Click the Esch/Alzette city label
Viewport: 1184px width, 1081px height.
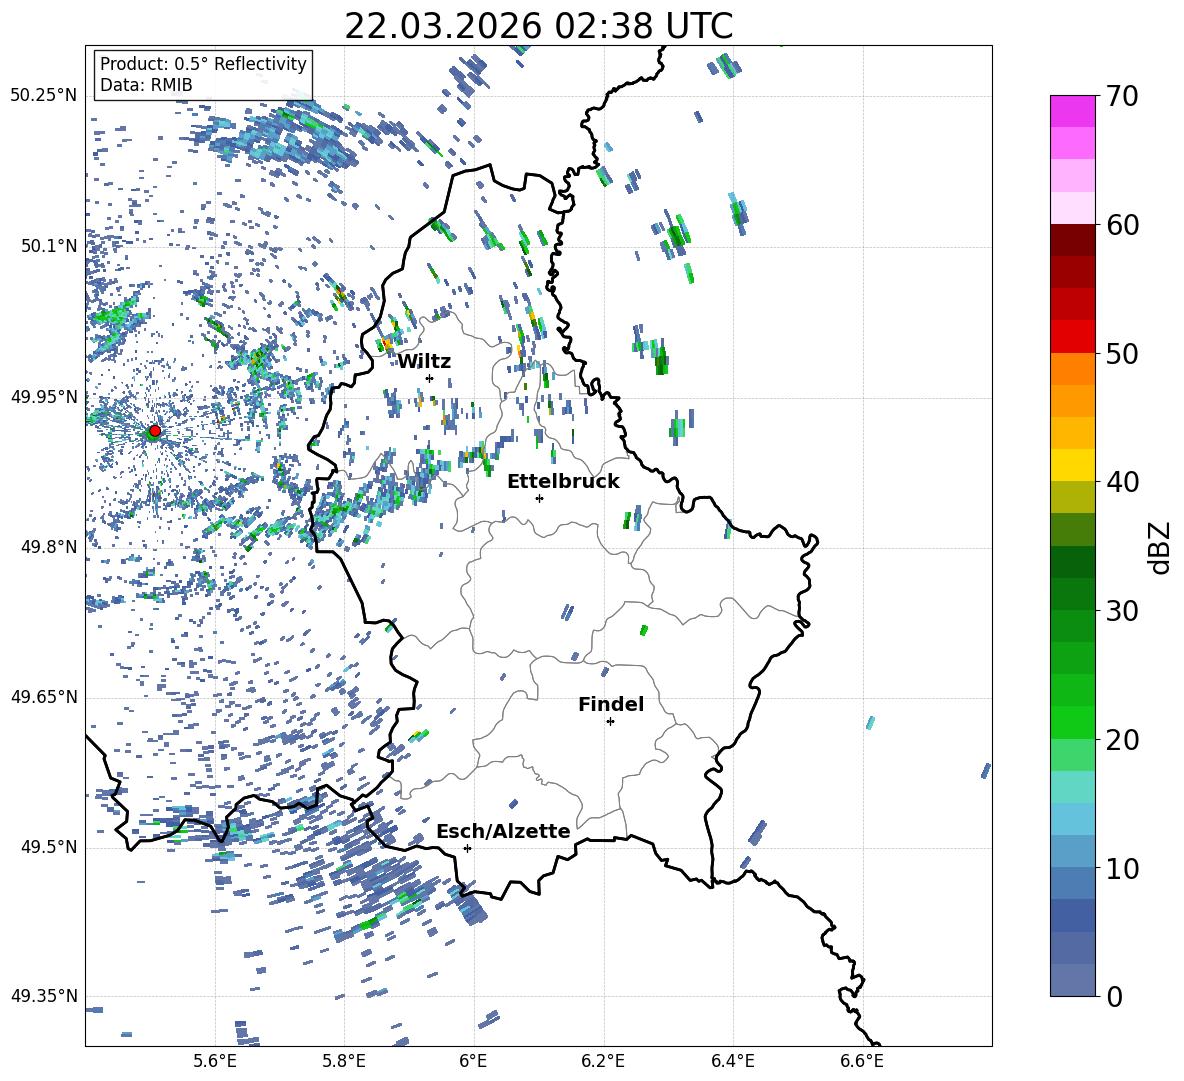[x=504, y=831]
